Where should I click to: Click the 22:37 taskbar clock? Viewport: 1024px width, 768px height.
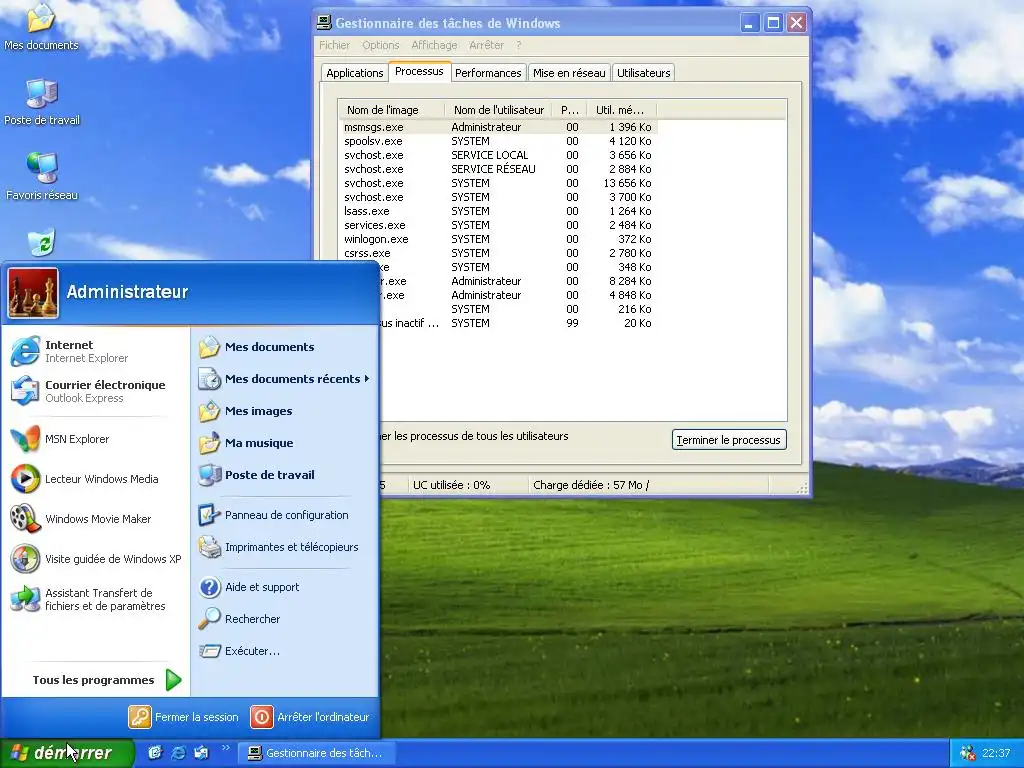pyautogui.click(x=996, y=753)
